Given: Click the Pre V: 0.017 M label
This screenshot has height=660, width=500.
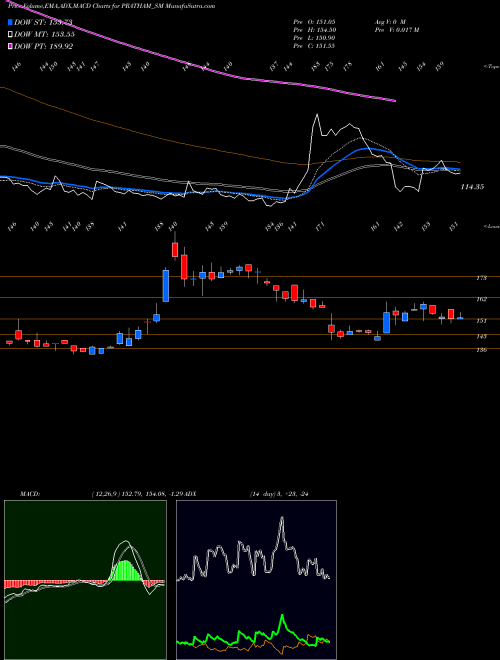Looking at the screenshot, I should click(396, 30).
